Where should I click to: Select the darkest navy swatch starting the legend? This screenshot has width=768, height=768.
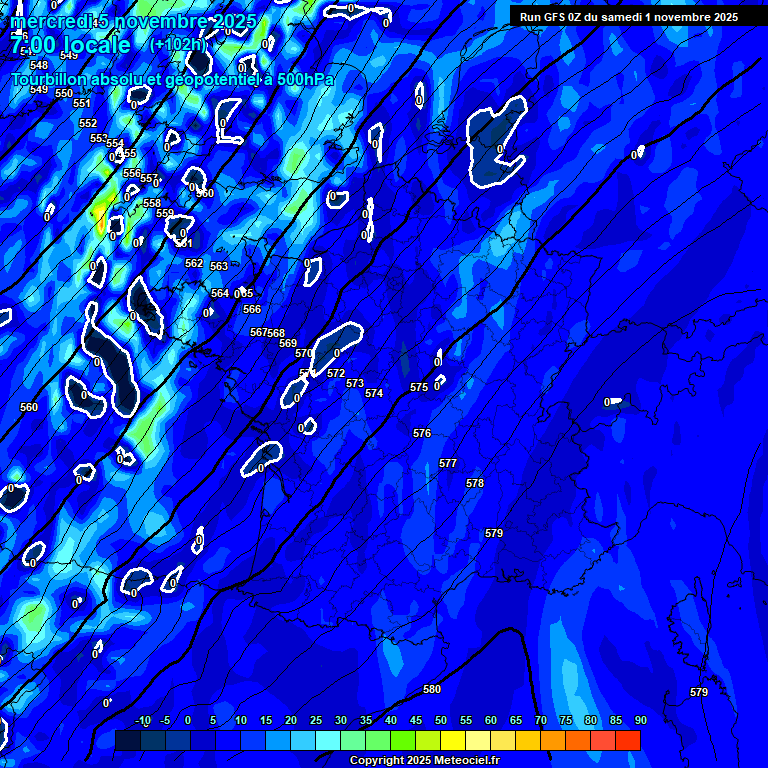point(127,740)
